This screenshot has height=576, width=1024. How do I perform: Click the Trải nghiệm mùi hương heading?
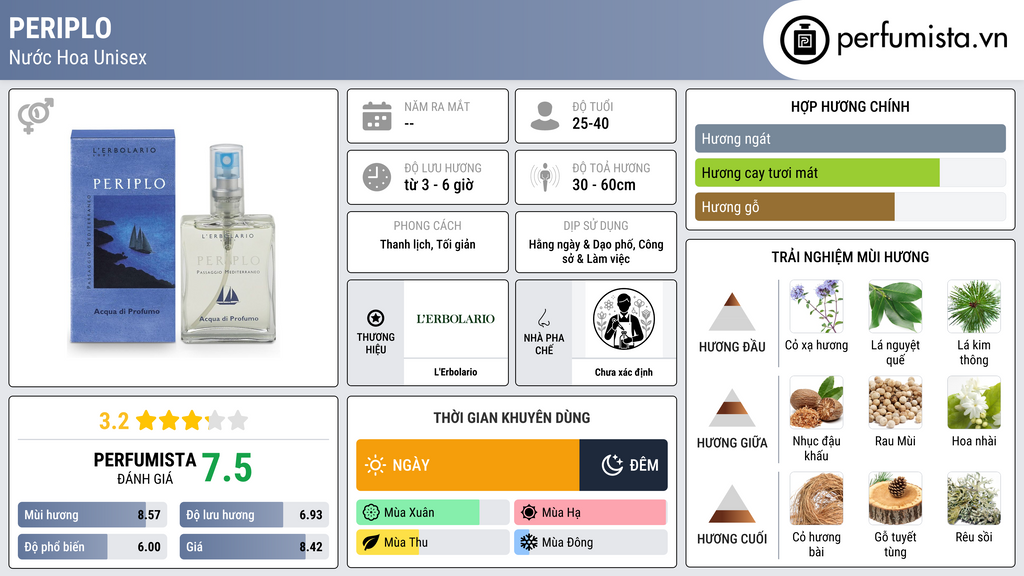point(850,257)
